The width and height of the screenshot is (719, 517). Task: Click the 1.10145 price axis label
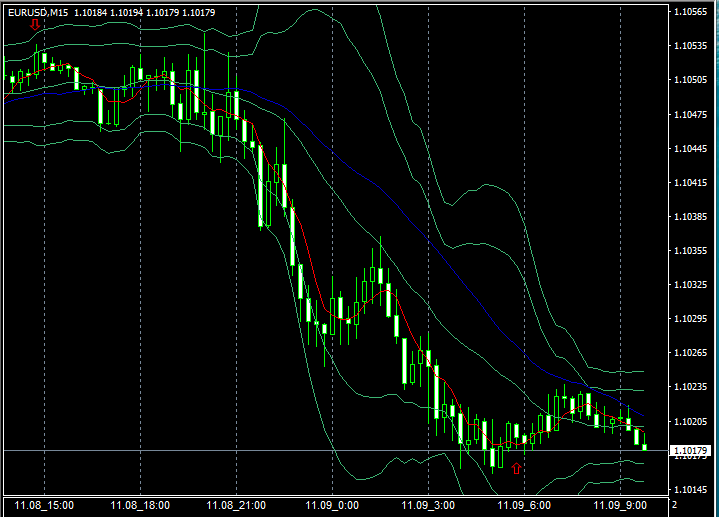(x=691, y=489)
